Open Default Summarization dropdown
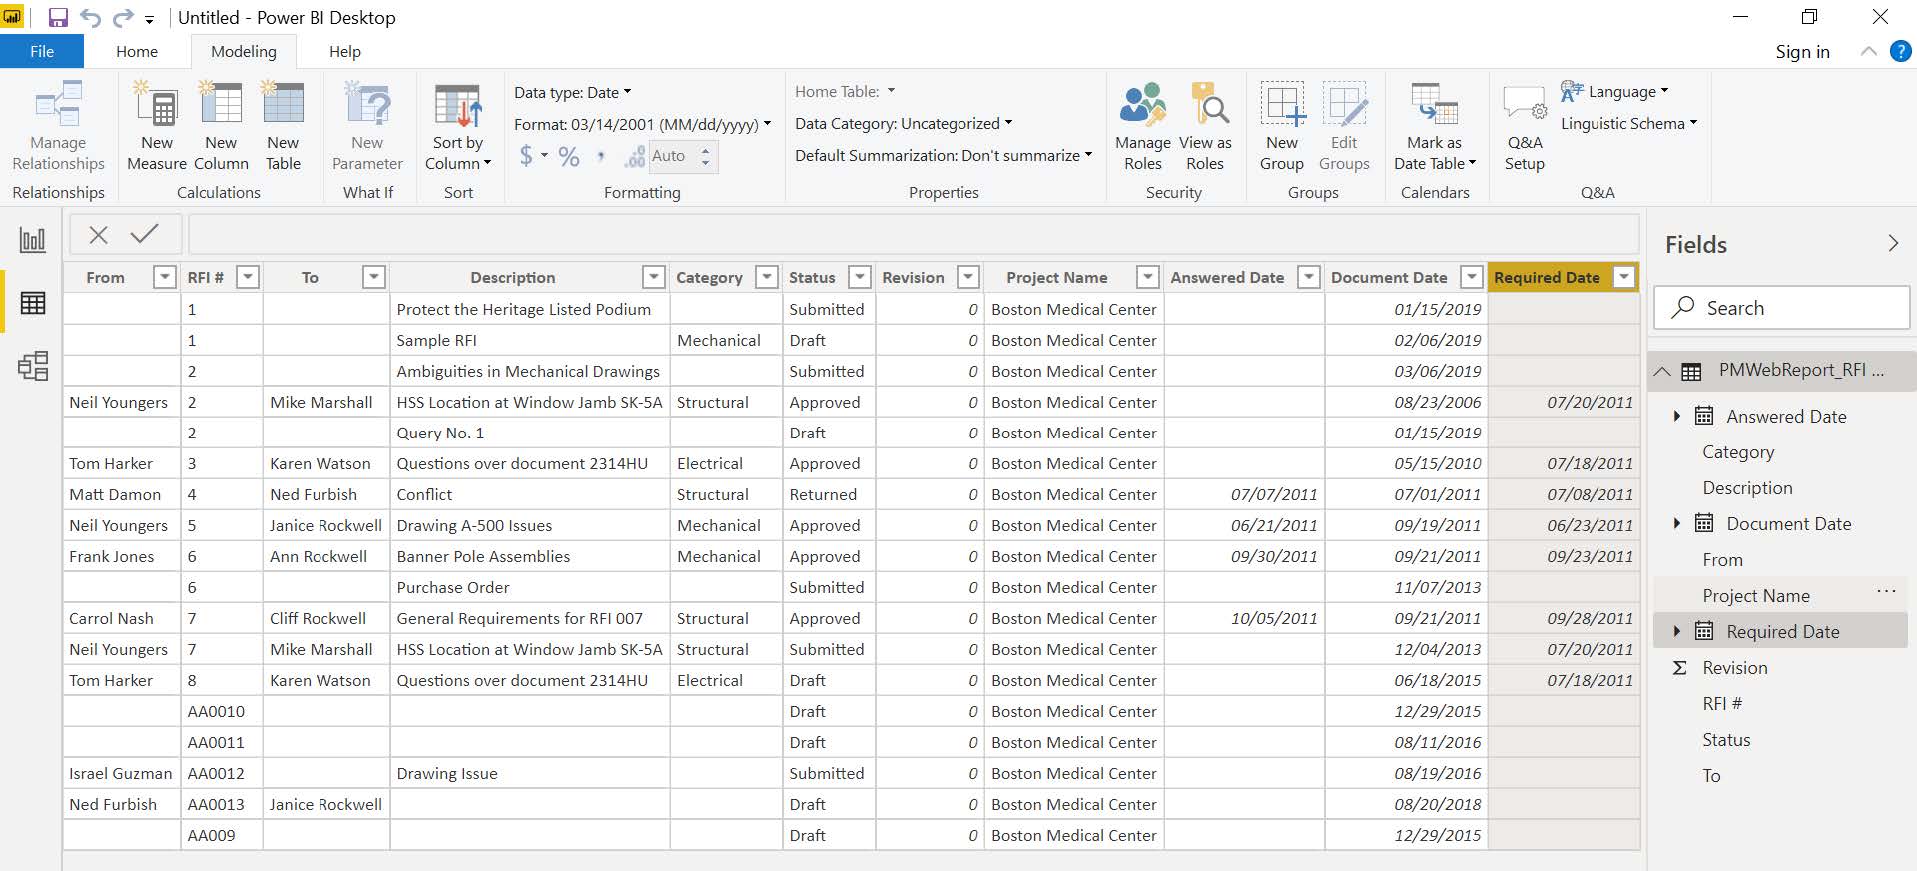The image size is (1917, 871). pyautogui.click(x=943, y=155)
